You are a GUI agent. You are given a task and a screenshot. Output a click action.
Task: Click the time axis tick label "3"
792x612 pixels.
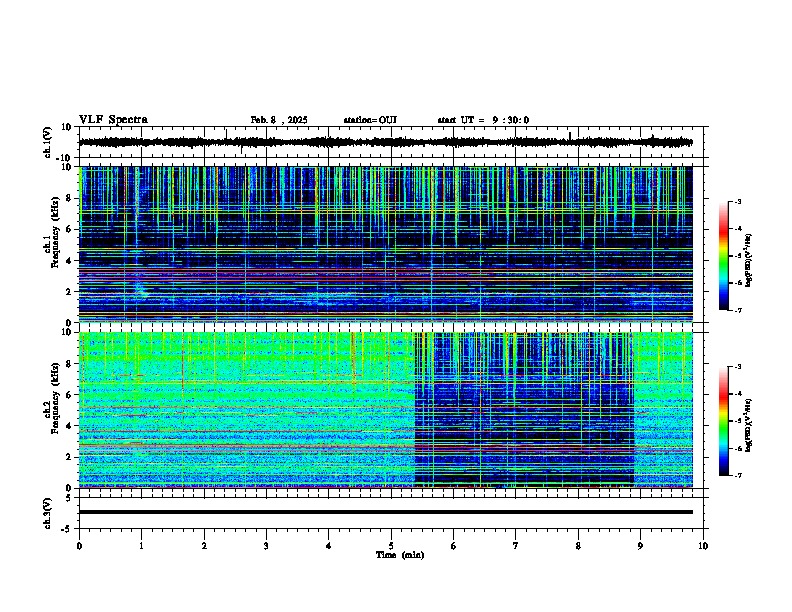tap(266, 546)
